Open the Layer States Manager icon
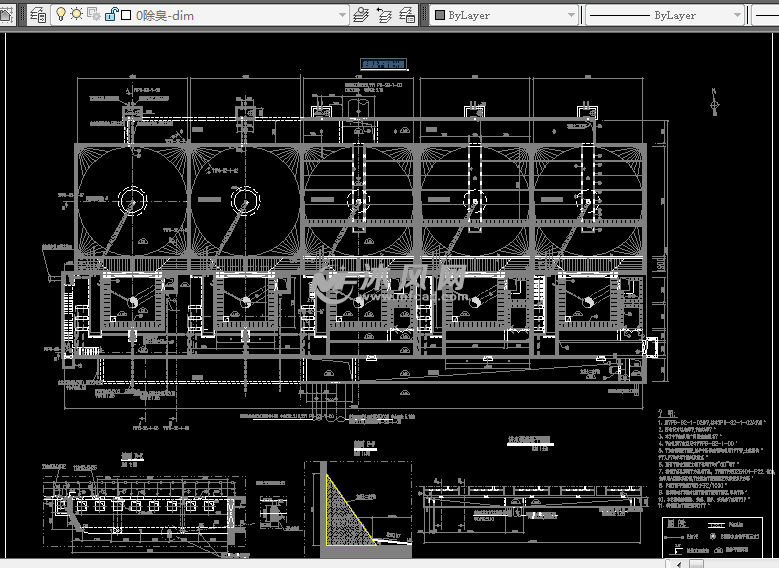The image size is (779, 568). (407, 15)
